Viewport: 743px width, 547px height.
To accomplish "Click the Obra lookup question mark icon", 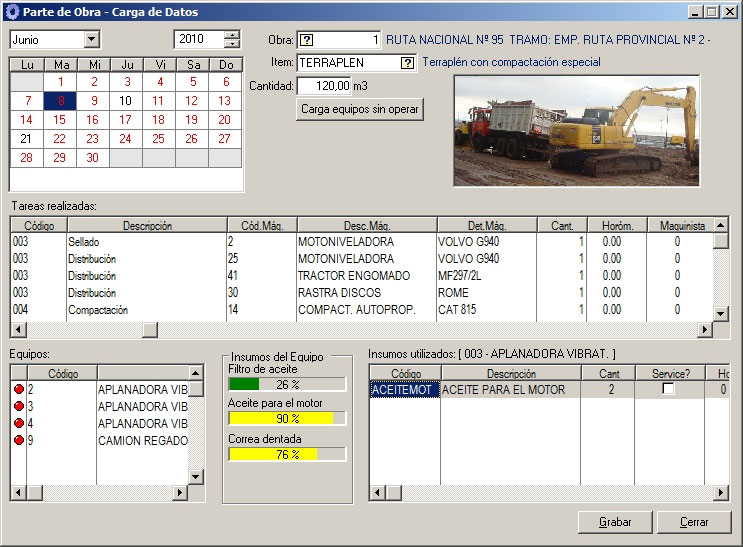I will tap(307, 40).
